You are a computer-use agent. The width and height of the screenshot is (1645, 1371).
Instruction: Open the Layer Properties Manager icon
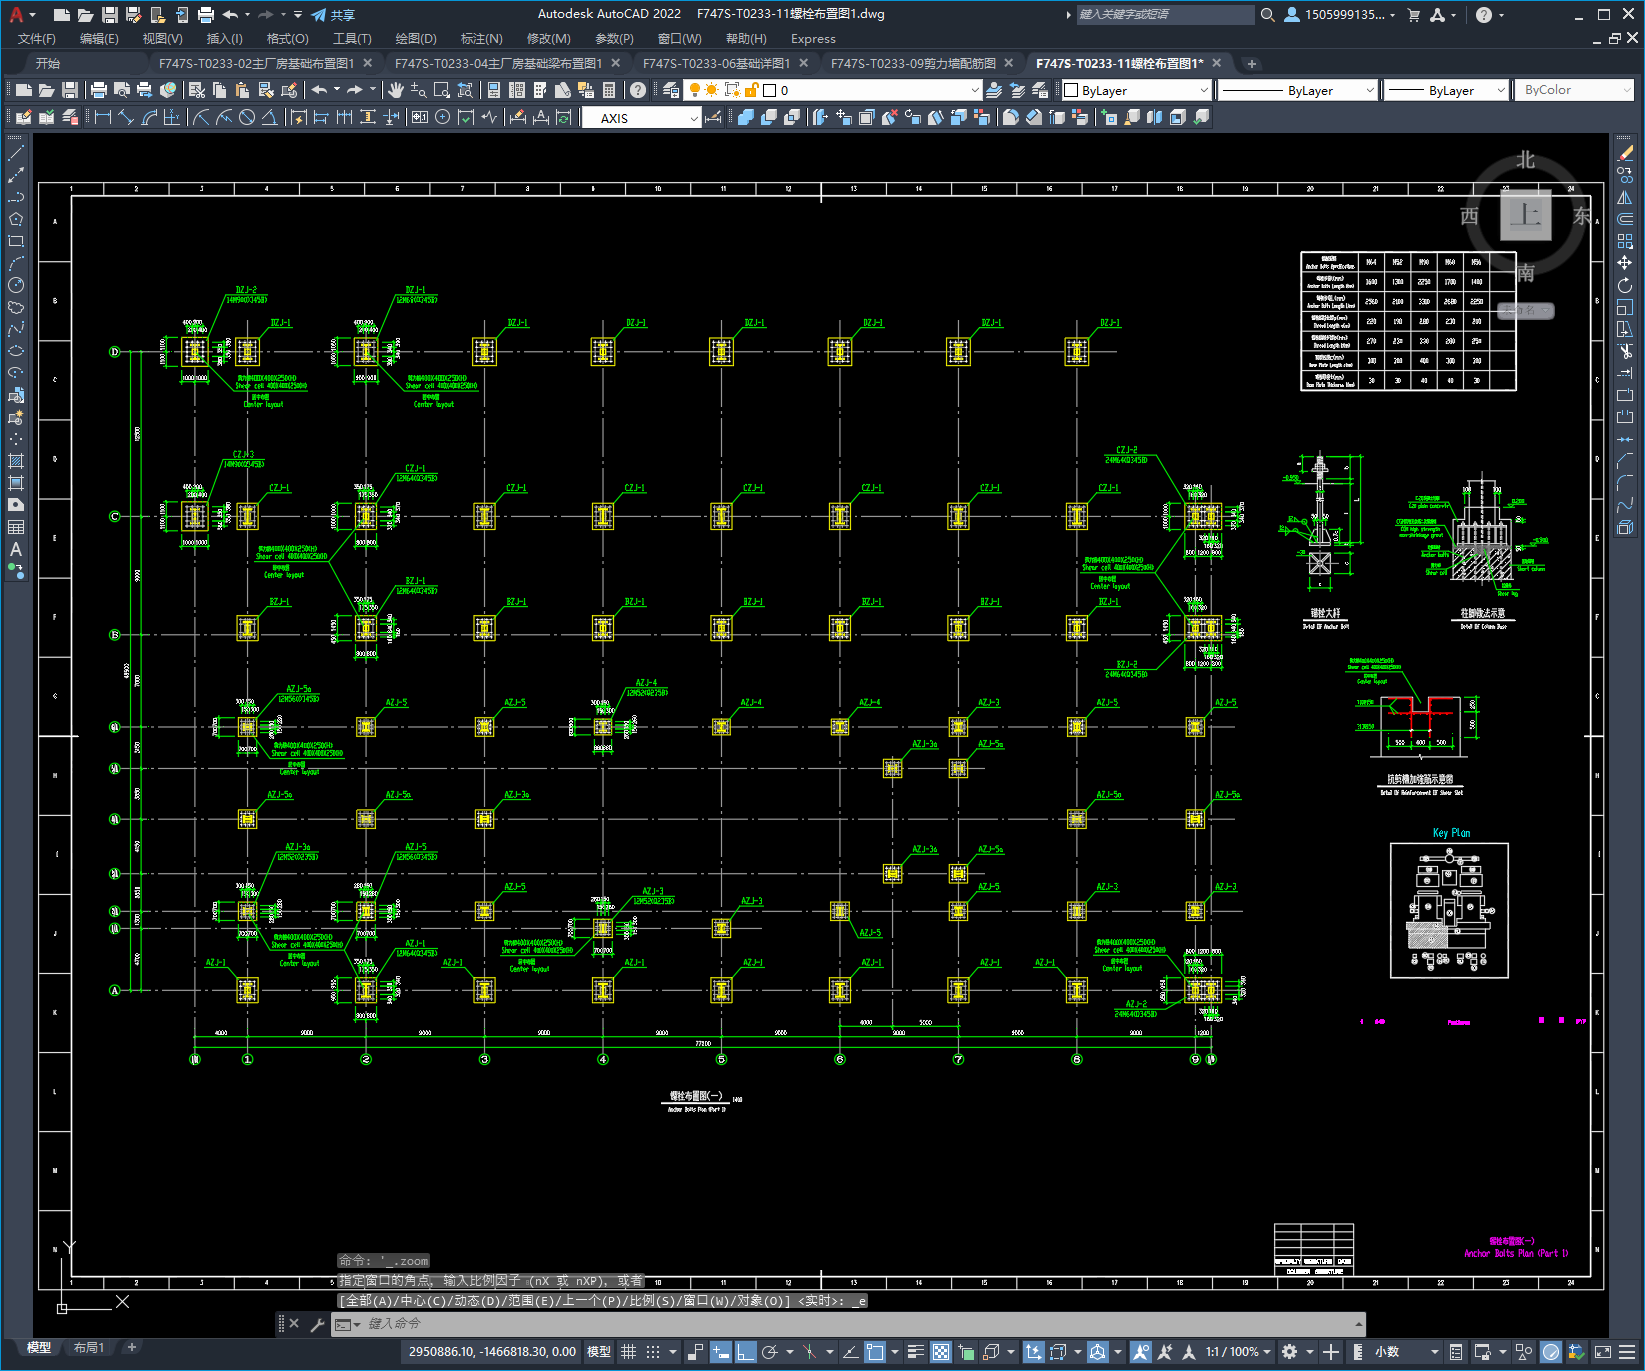[671, 90]
